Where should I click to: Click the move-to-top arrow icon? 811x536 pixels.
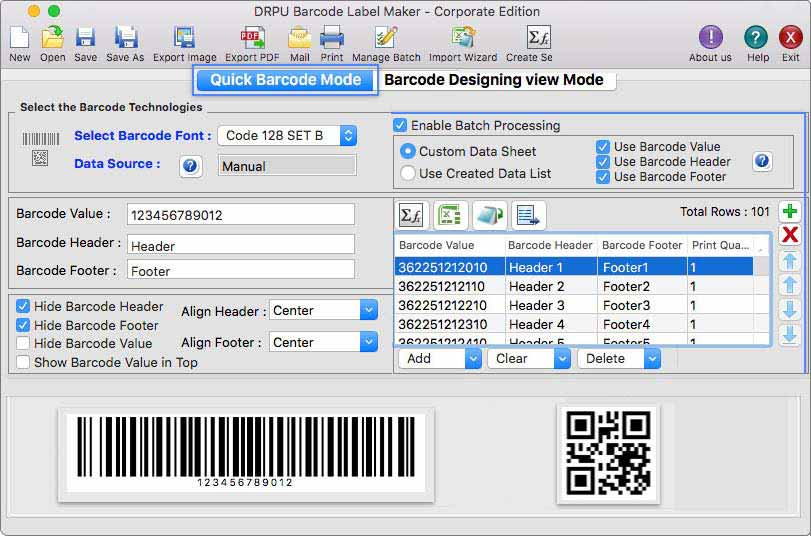point(789,260)
